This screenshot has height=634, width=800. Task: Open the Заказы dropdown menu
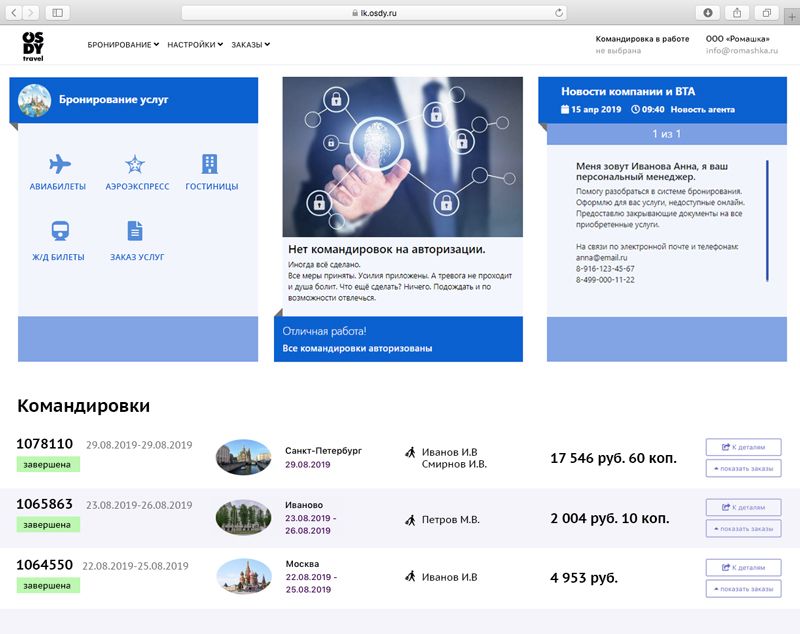pos(250,45)
